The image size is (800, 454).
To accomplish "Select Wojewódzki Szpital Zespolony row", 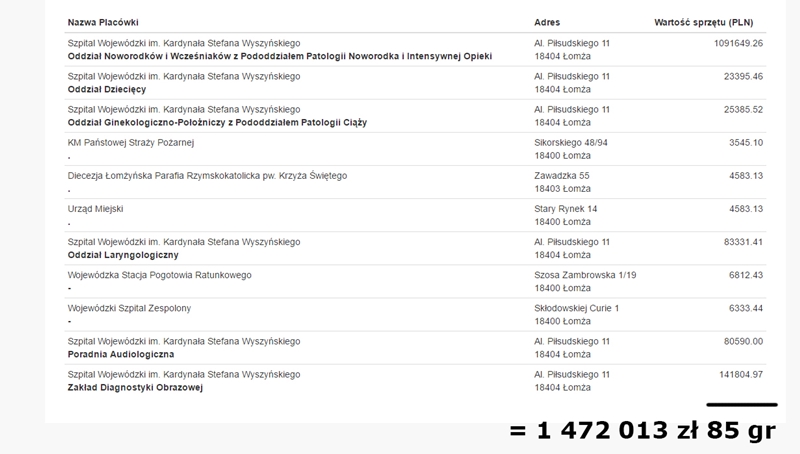I will (129, 308).
